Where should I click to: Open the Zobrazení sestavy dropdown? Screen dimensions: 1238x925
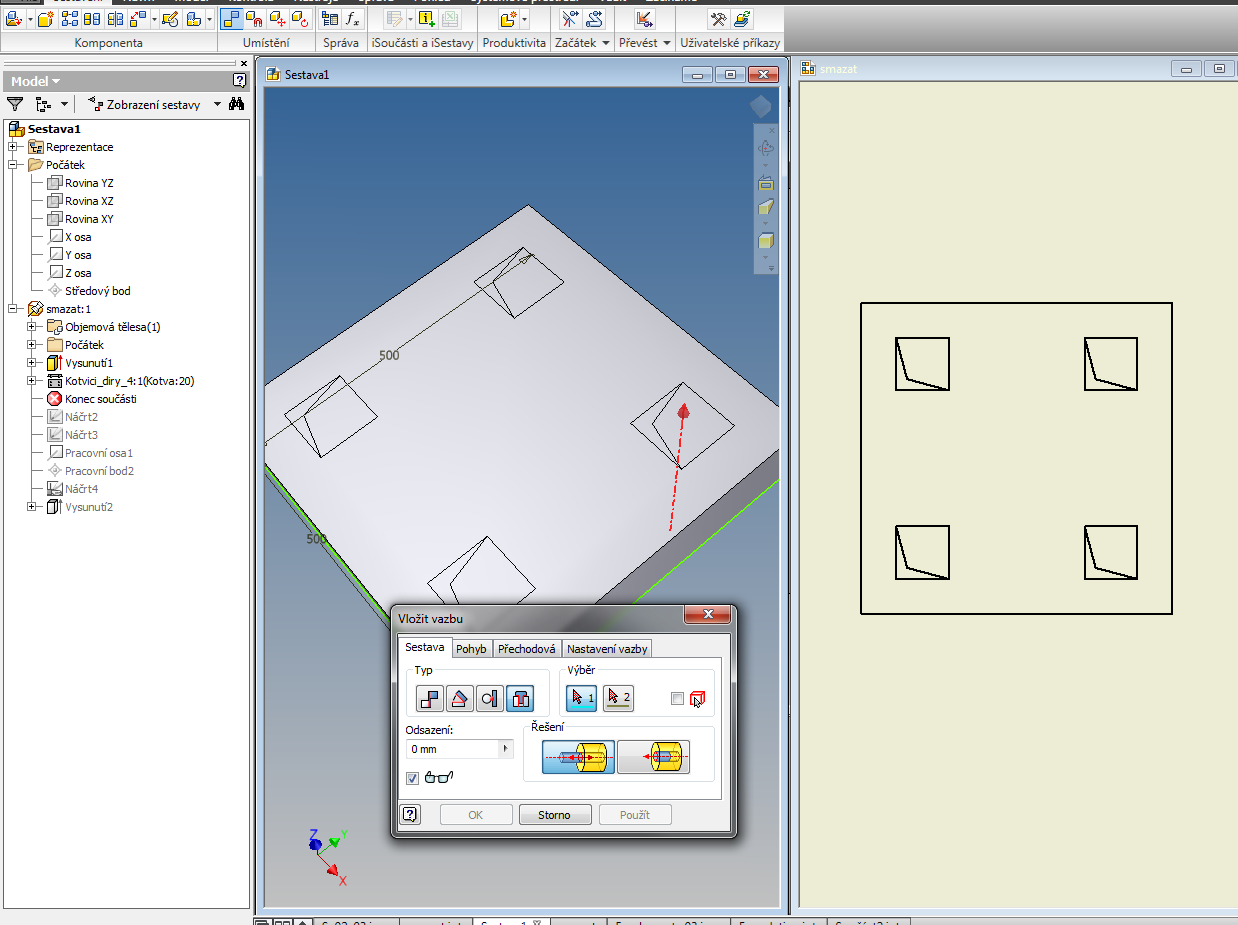217,104
